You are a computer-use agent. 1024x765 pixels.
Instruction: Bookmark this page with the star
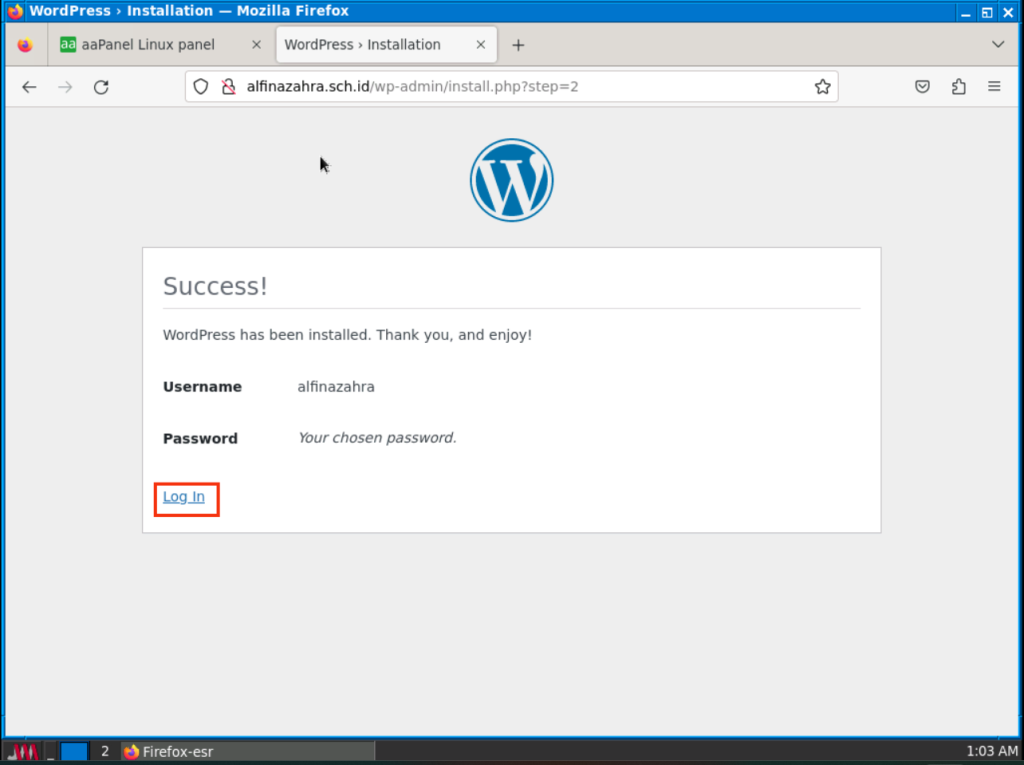822,87
